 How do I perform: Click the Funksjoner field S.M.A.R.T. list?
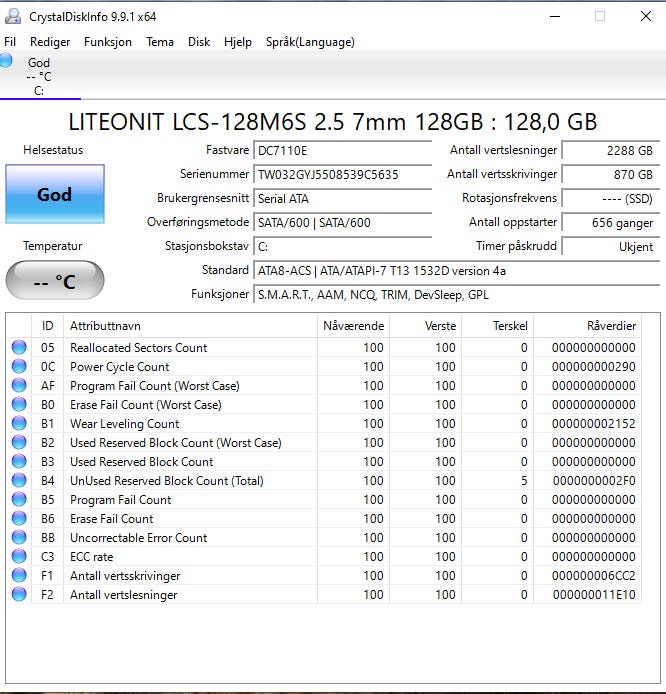pos(457,294)
